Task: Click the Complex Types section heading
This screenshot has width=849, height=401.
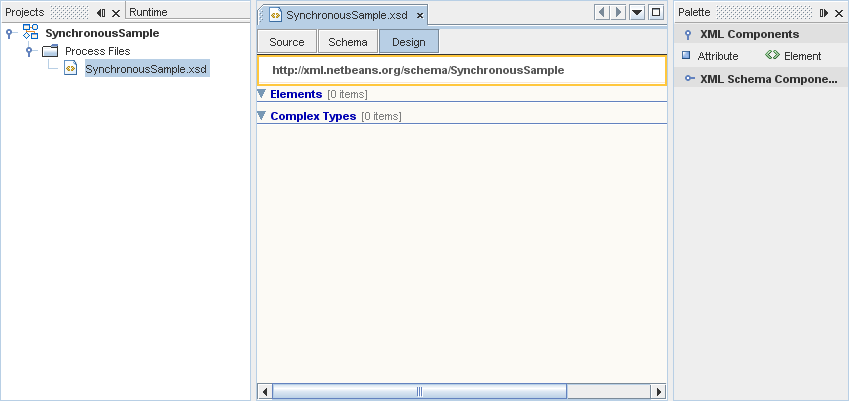Action: (314, 116)
